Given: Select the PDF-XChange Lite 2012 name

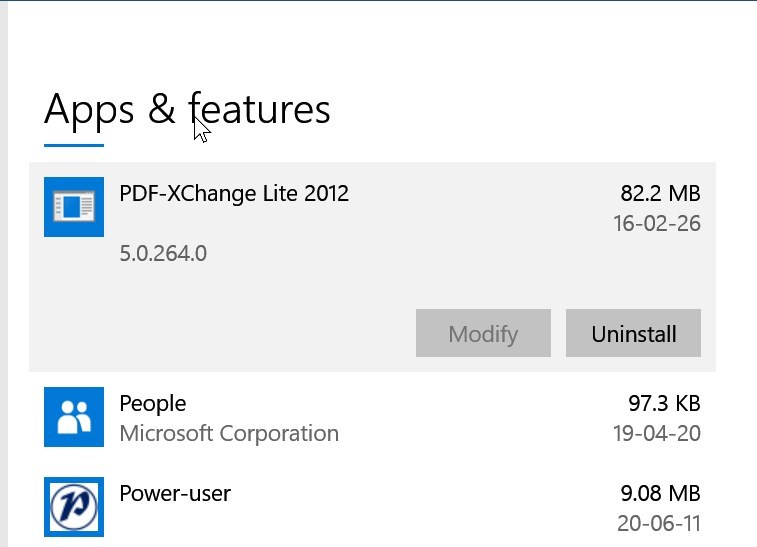Looking at the screenshot, I should pos(234,193).
